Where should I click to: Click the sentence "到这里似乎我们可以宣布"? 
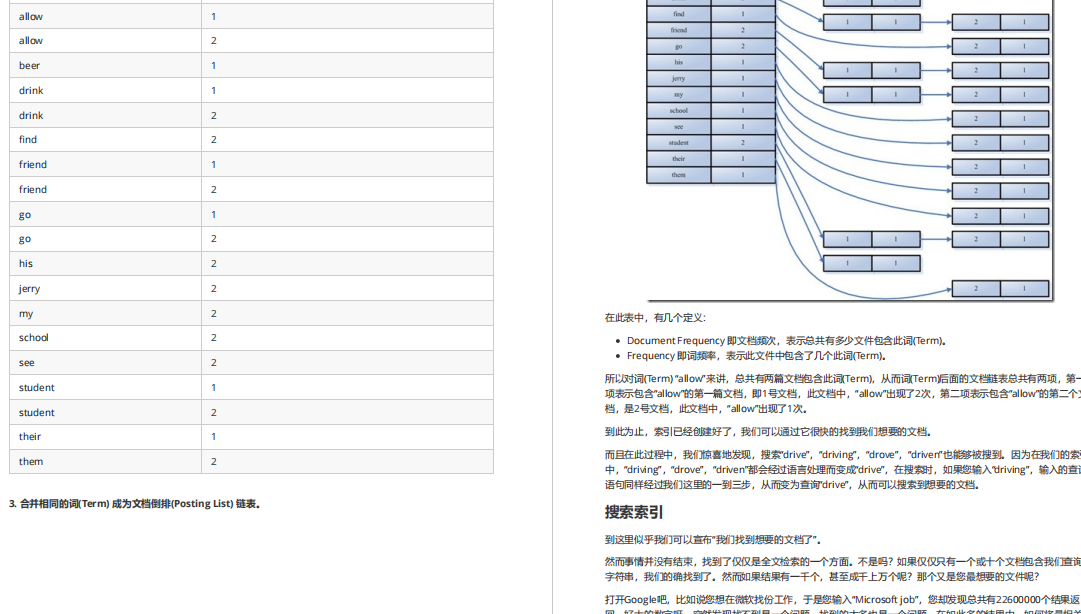[x=713, y=540]
